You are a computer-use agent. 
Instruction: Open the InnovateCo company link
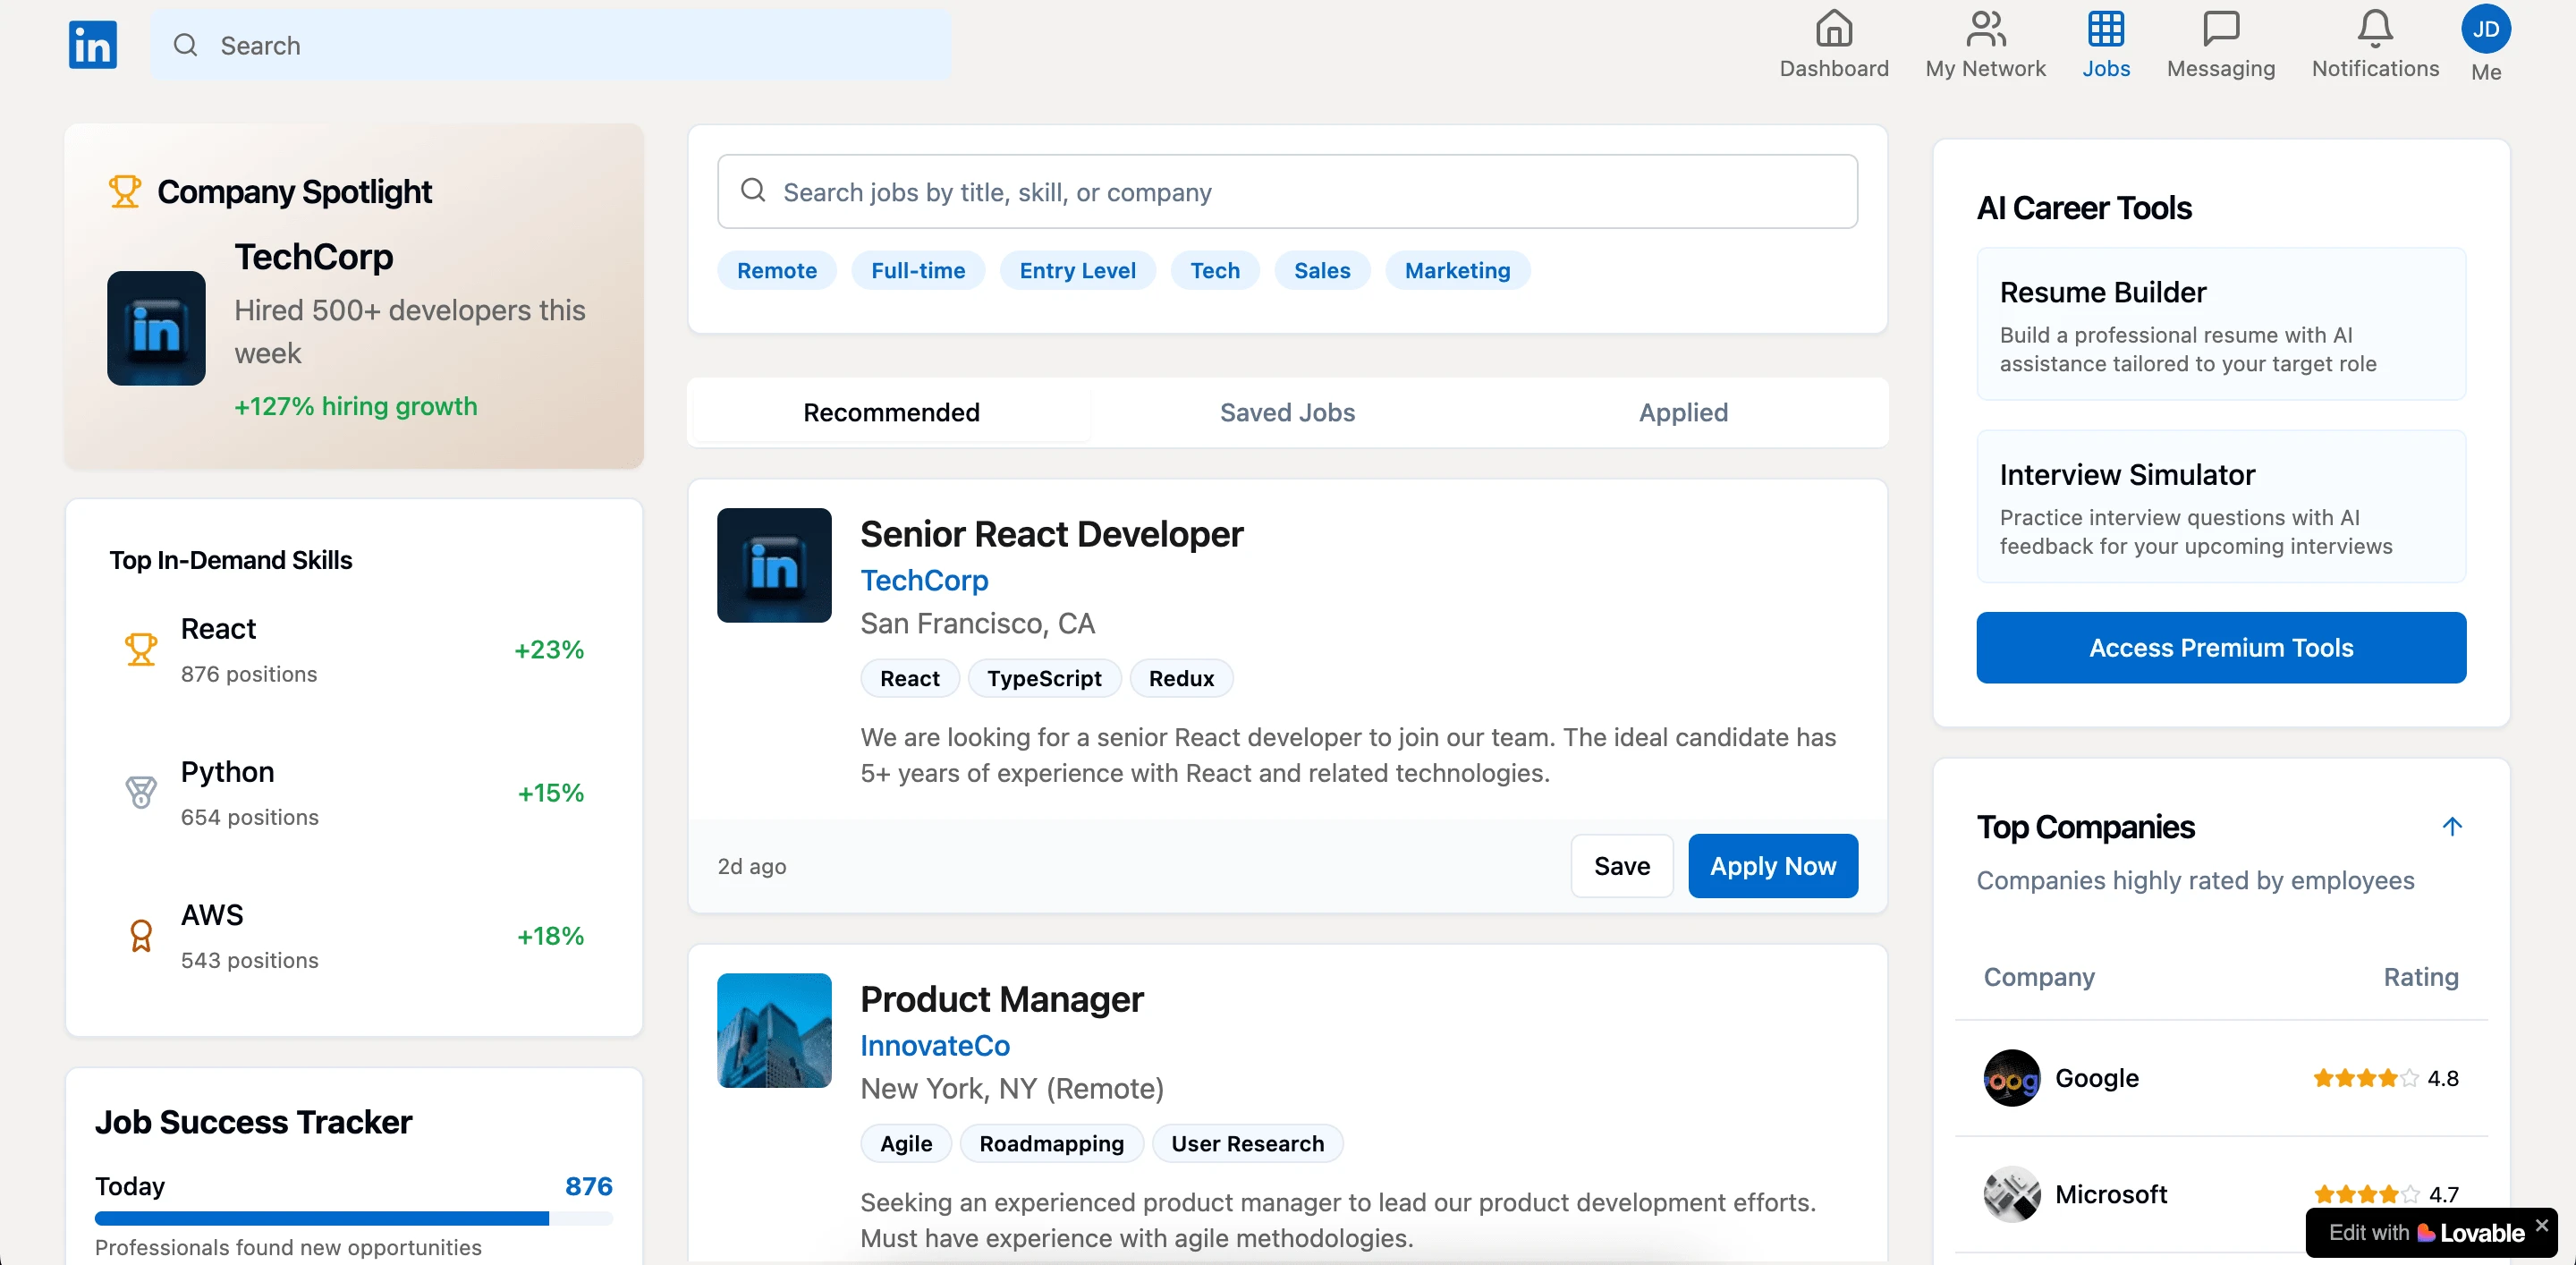(x=935, y=1045)
